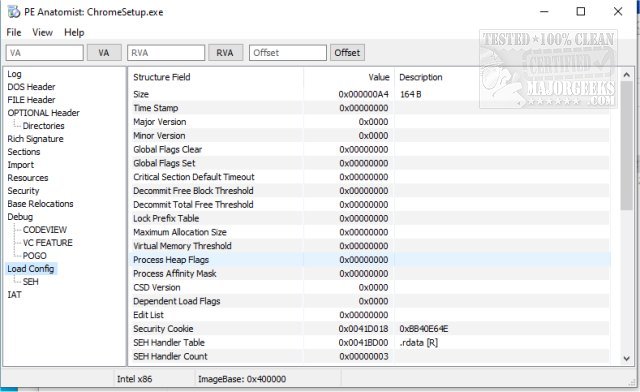This screenshot has height=392, width=640.
Task: Select the Virtual Memory Threshold row
Action: tap(370, 246)
